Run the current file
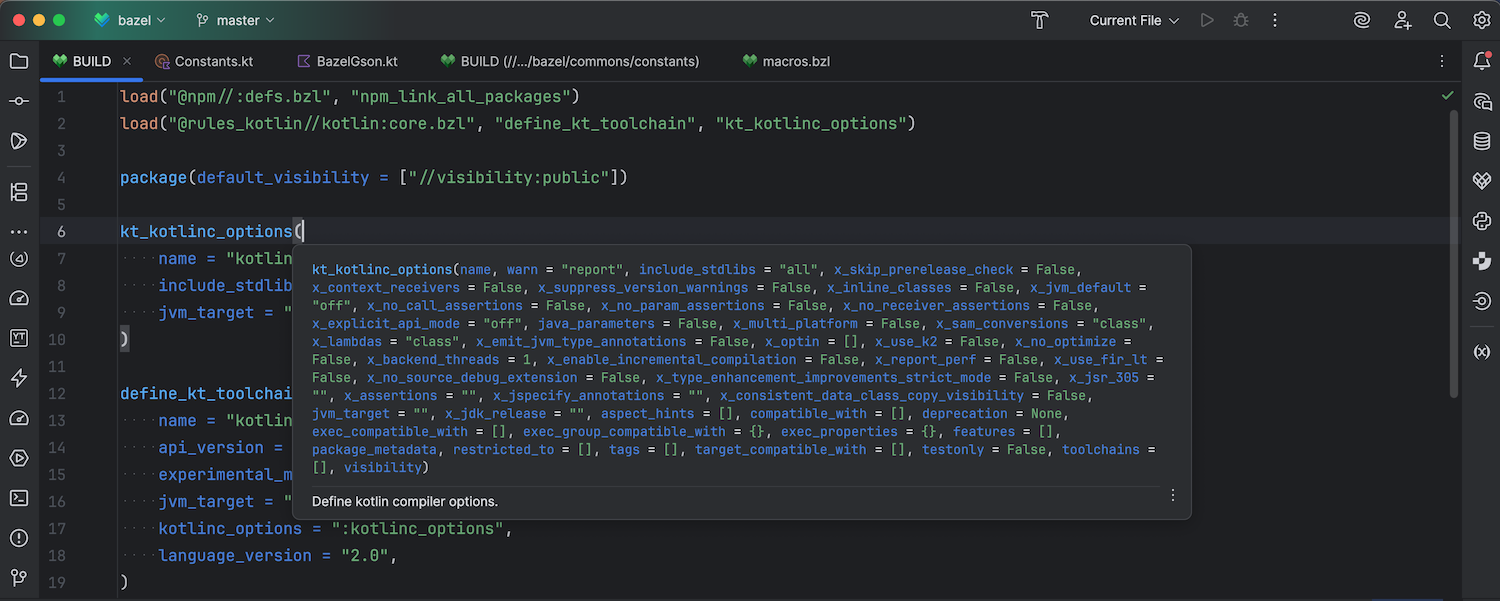Image resolution: width=1500 pixels, height=601 pixels. point(1207,20)
